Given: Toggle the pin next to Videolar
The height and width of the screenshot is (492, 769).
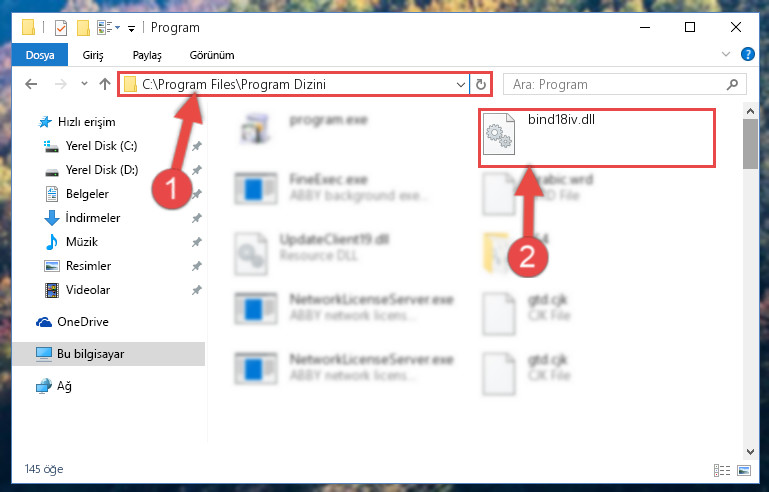Looking at the screenshot, I should click(197, 290).
